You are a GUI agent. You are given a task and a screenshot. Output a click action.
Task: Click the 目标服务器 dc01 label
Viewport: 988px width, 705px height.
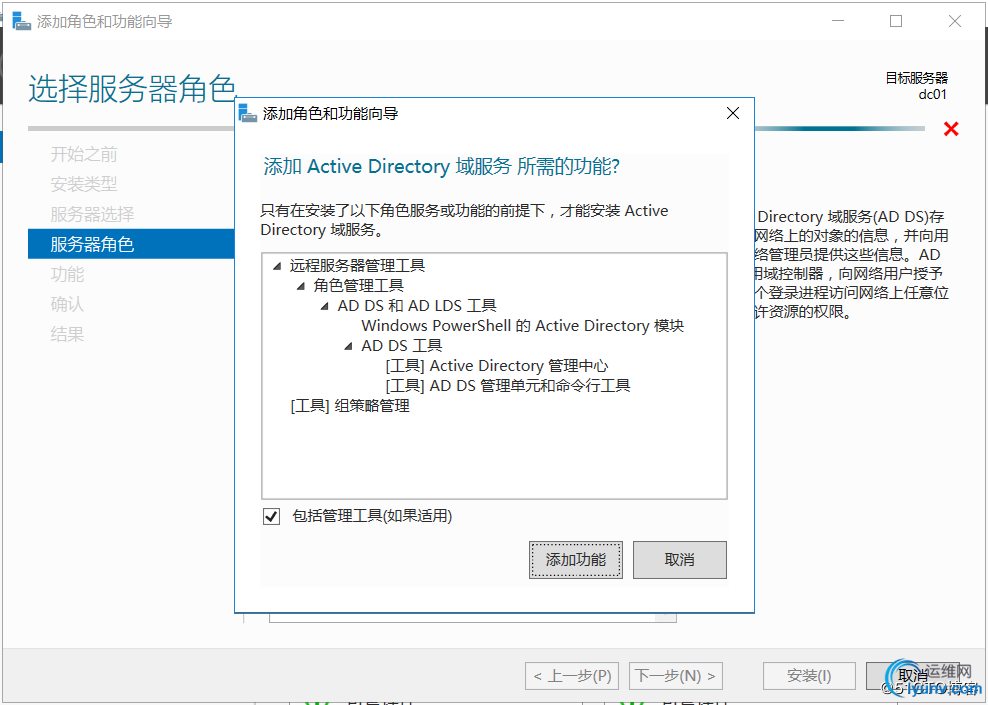click(x=916, y=86)
